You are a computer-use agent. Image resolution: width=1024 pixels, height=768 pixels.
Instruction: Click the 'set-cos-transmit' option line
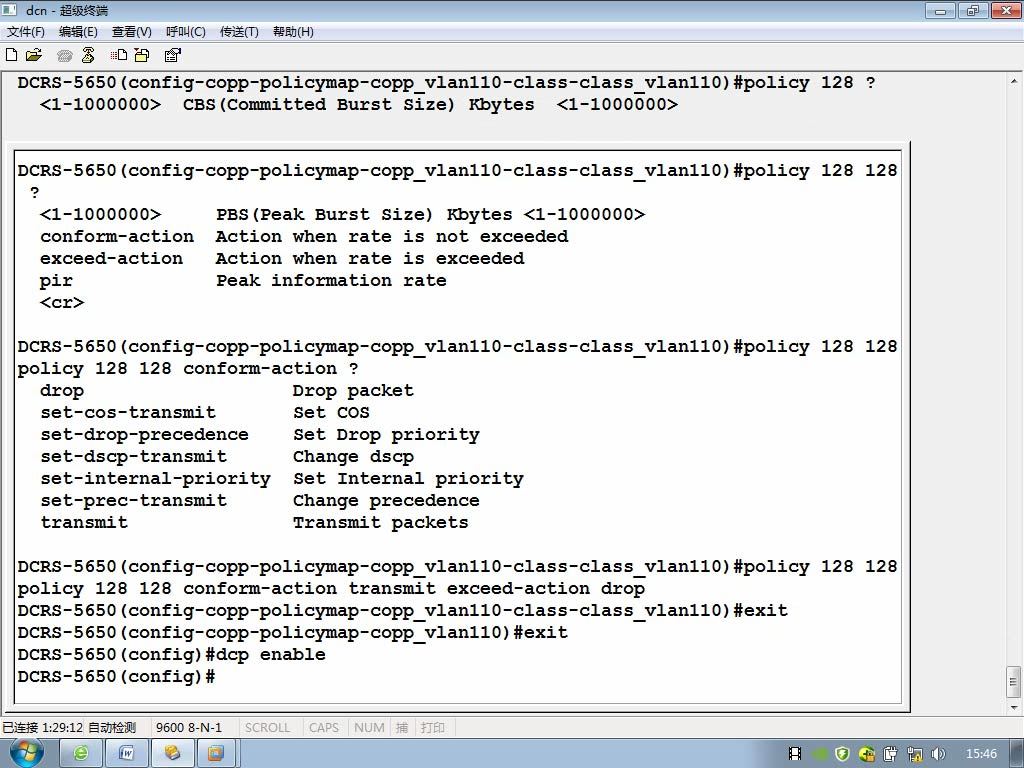(x=204, y=413)
